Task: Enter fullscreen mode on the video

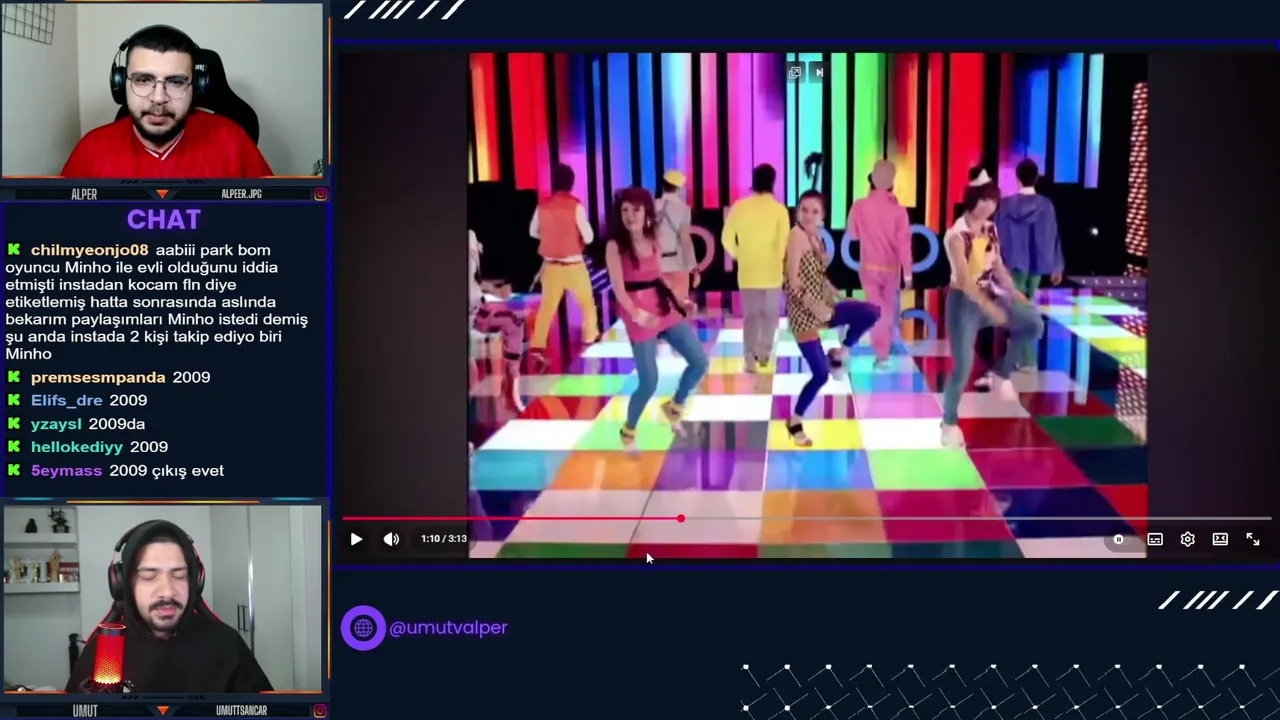Action: pyautogui.click(x=1253, y=539)
